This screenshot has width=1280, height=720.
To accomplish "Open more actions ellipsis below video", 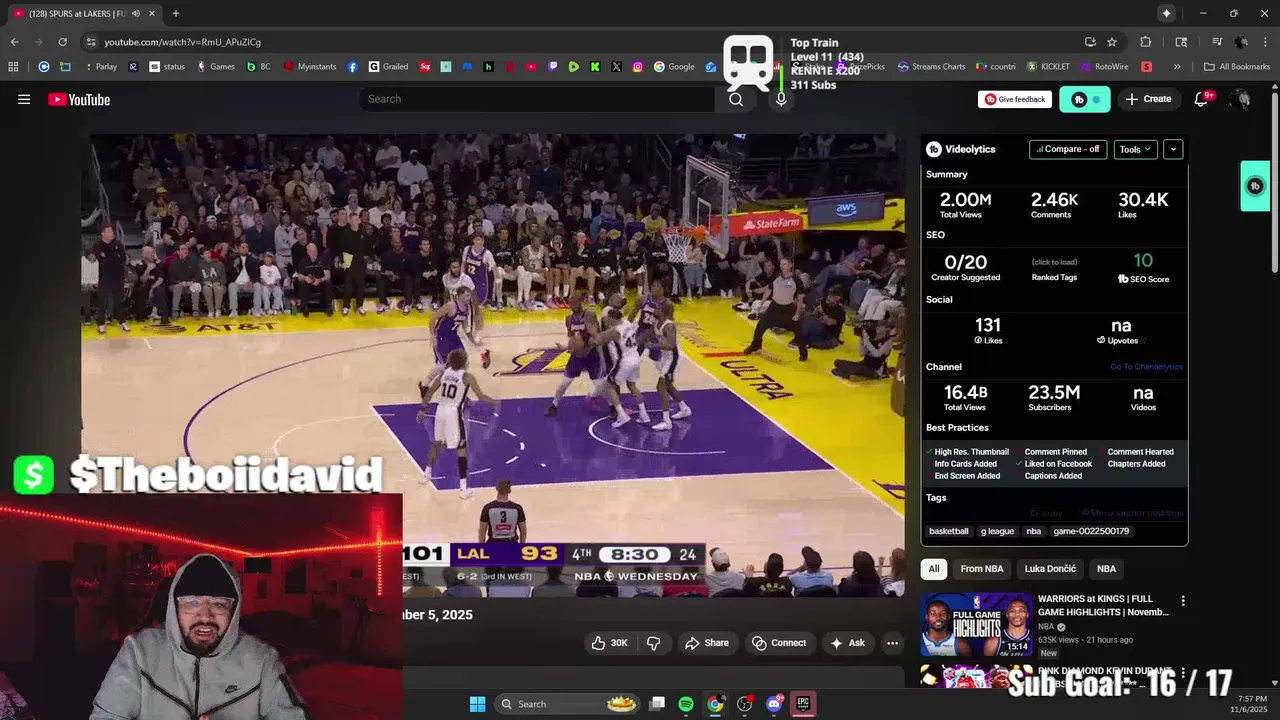I will [x=893, y=643].
